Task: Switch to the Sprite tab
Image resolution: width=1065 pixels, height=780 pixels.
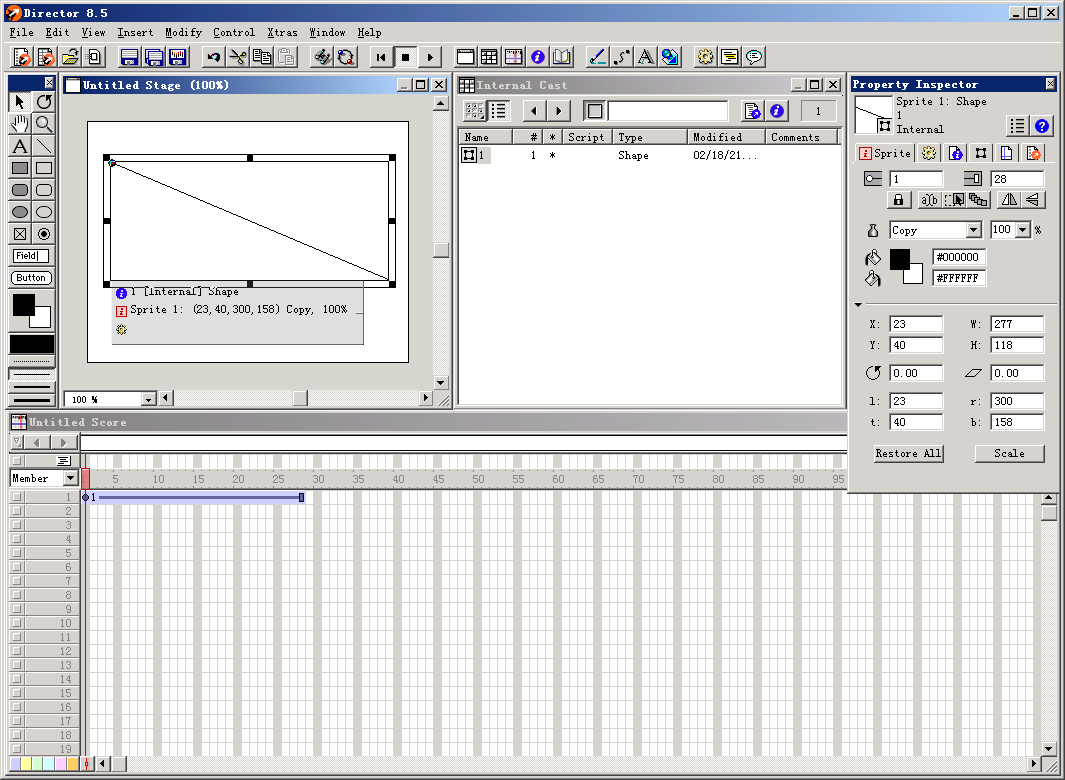Action: [x=884, y=154]
